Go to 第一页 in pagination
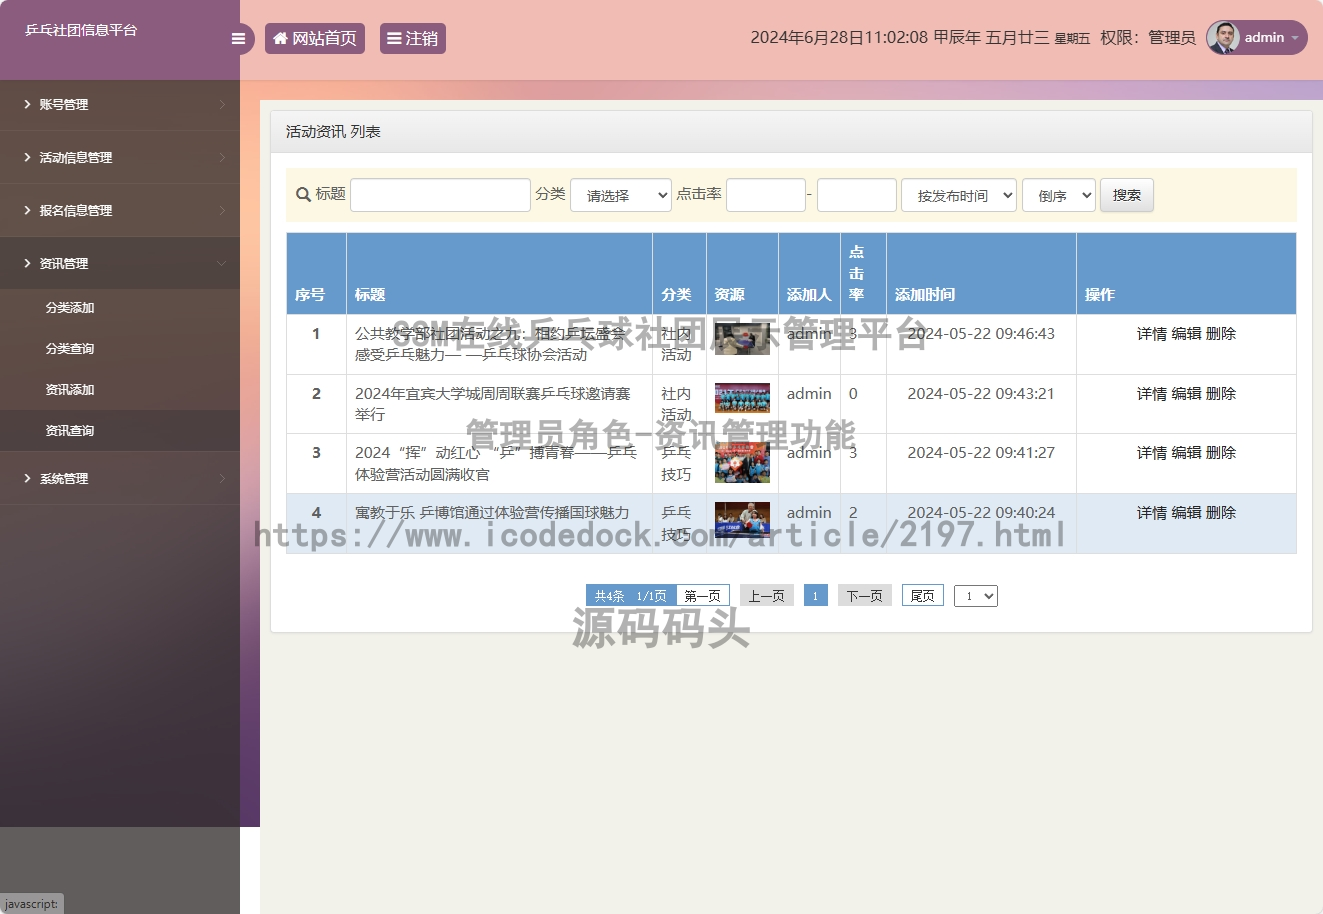The height and width of the screenshot is (914, 1323). click(703, 596)
